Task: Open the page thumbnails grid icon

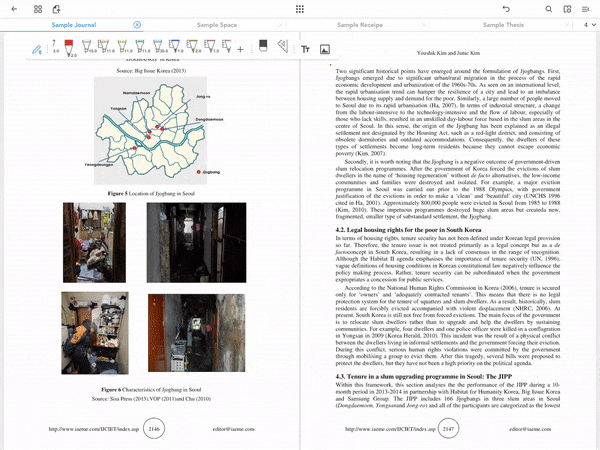Action: 300,9
